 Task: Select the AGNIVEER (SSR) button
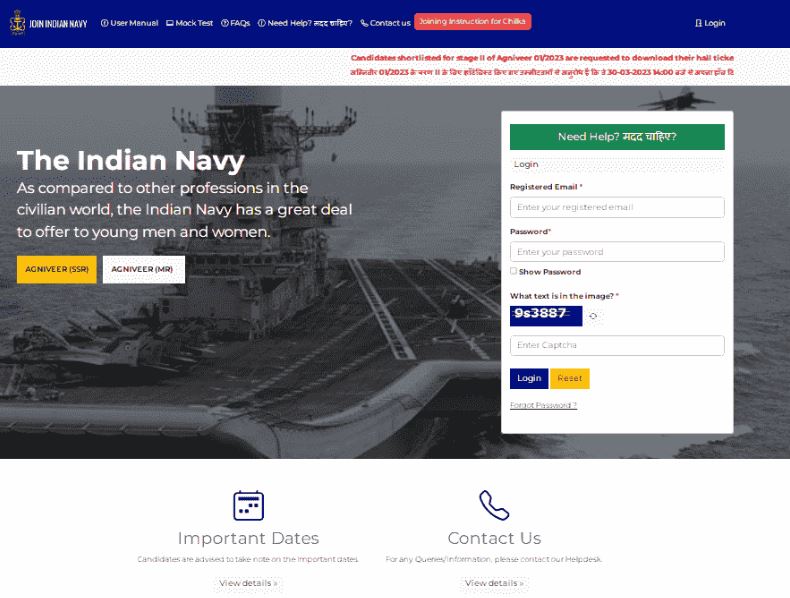click(57, 270)
